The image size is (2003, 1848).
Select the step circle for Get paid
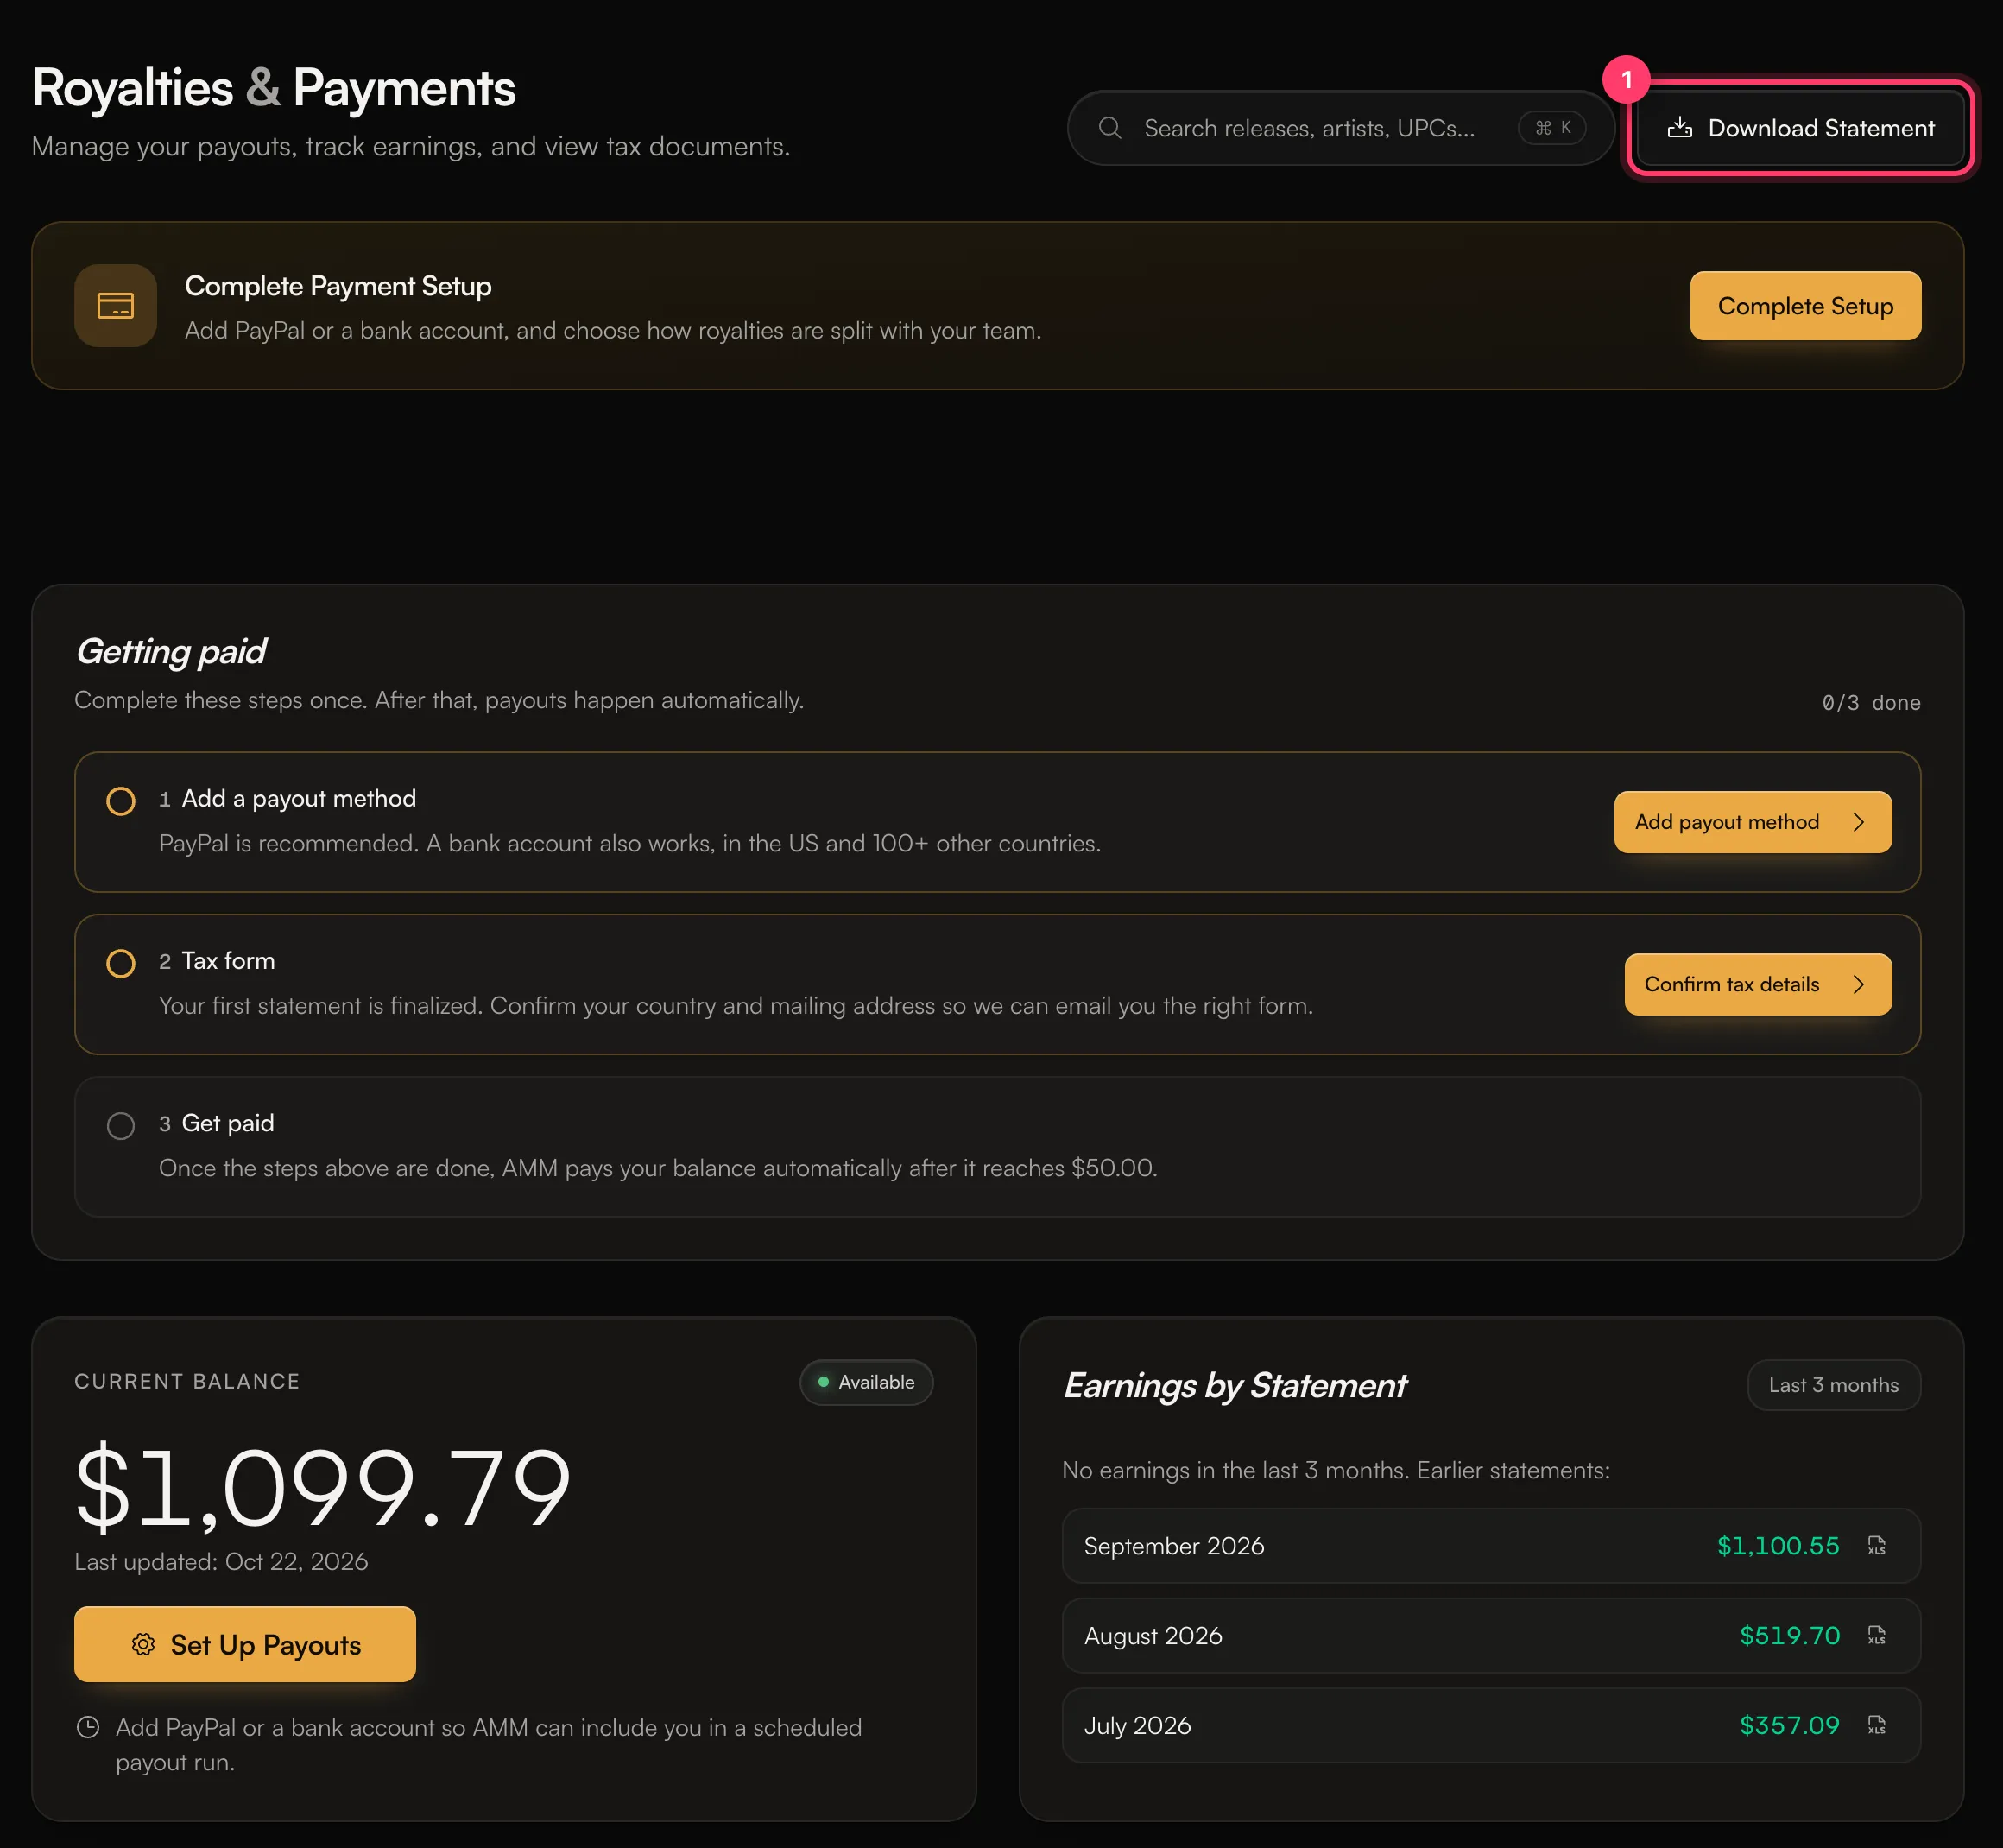[x=121, y=1126]
